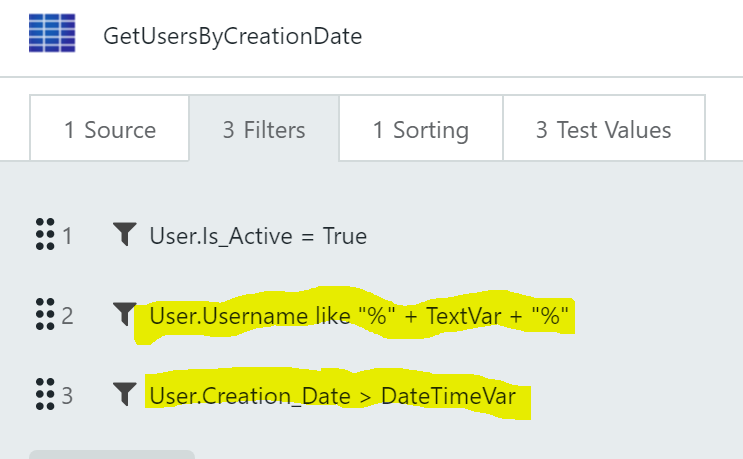Viewport: 743px width, 459px height.
Task: Click the funnel icon for the Creation_Date filter
Action: (123, 396)
